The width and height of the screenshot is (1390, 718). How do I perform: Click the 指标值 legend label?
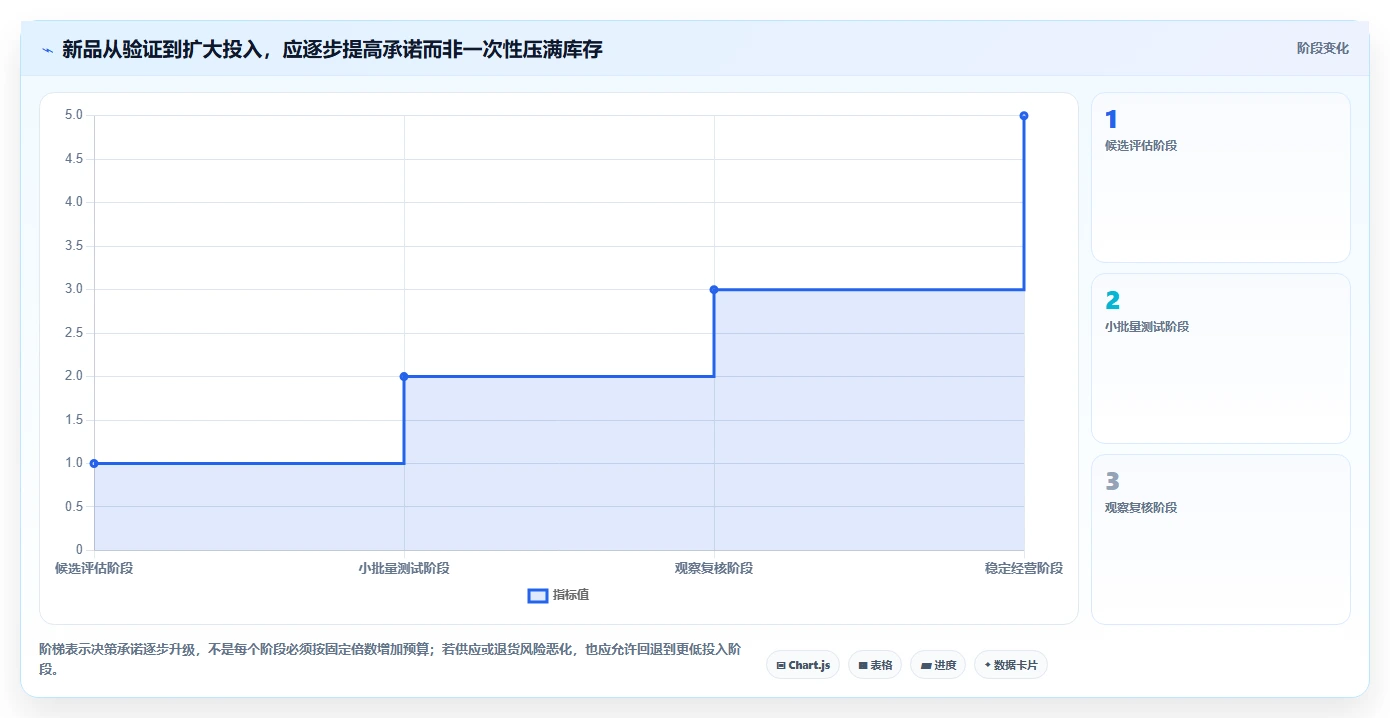click(571, 595)
